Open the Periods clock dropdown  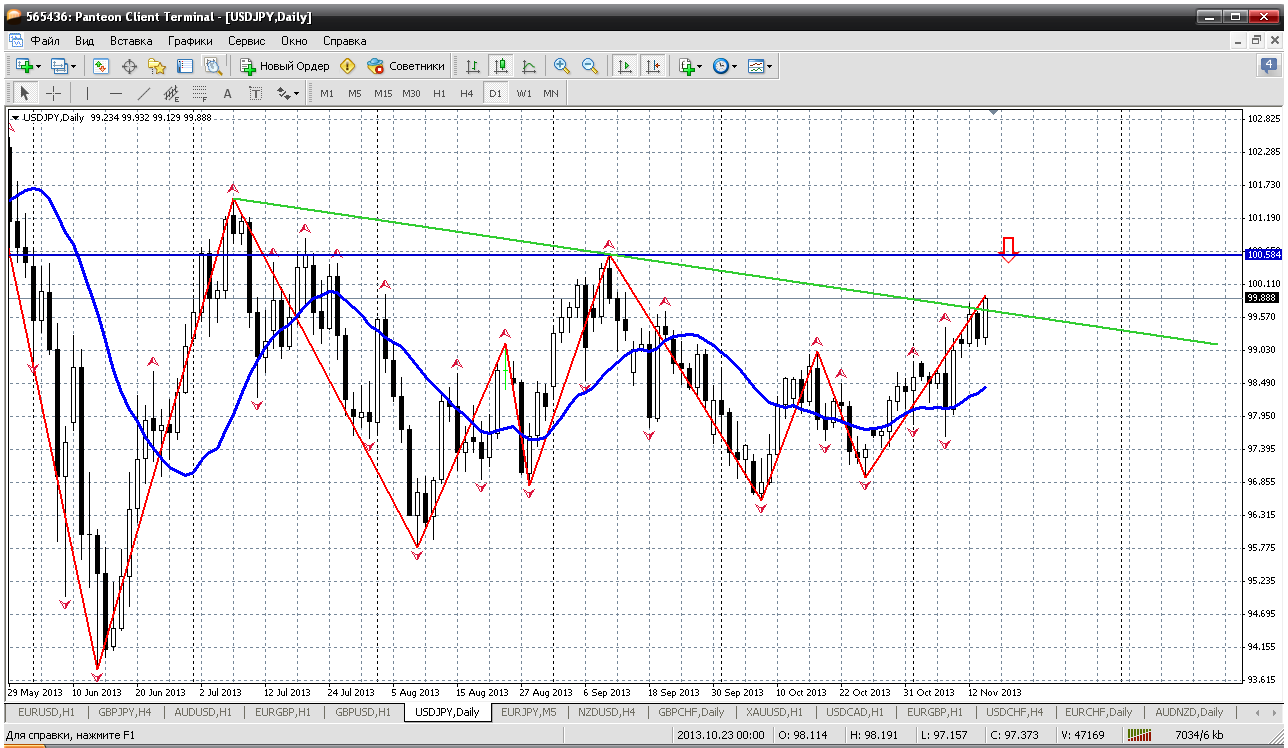725,66
